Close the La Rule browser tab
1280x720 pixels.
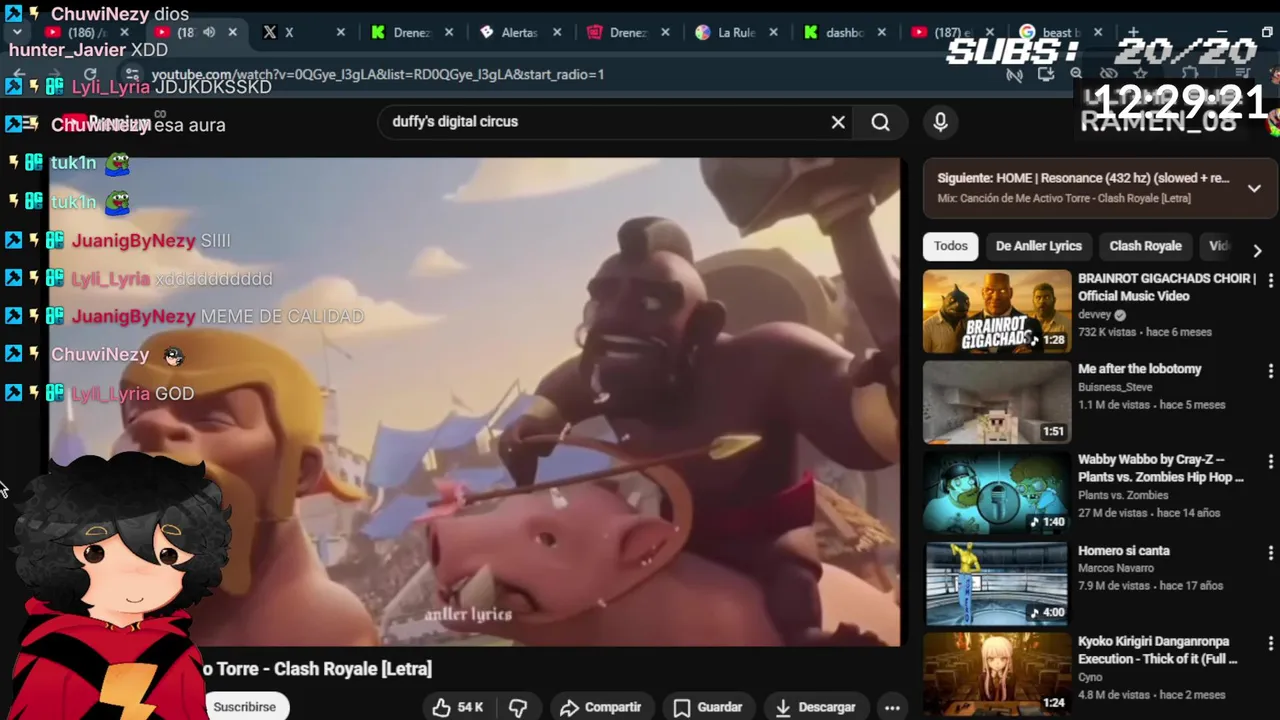pyautogui.click(x=773, y=32)
